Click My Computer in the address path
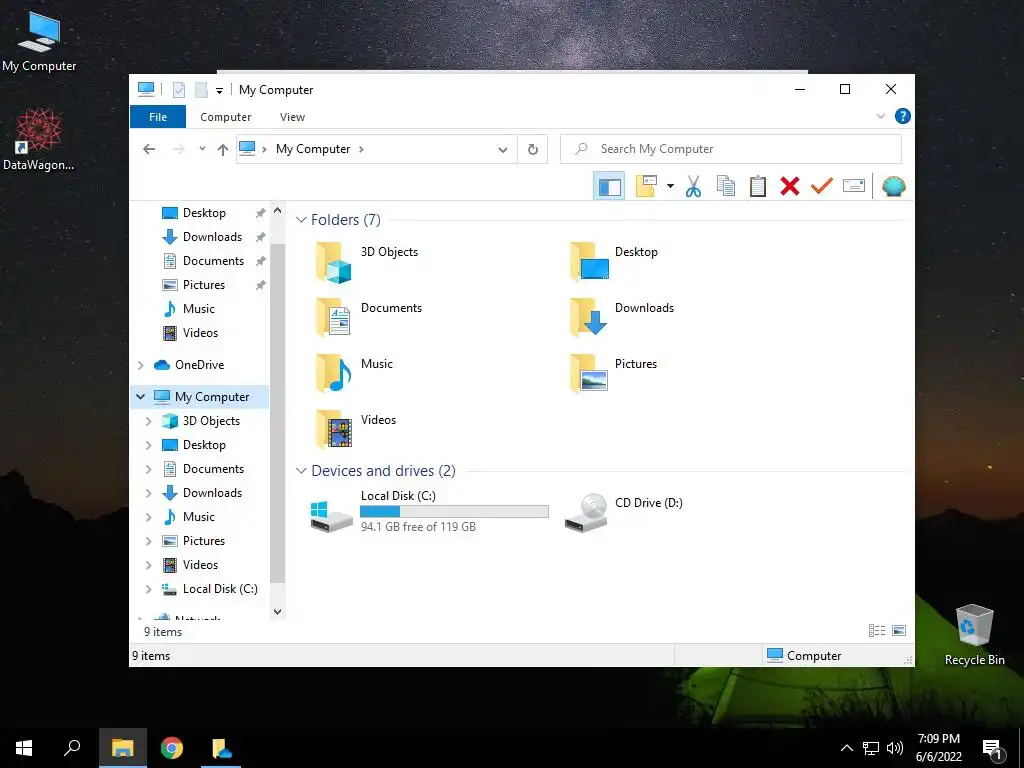The width and height of the screenshot is (1024, 768). [x=313, y=149]
